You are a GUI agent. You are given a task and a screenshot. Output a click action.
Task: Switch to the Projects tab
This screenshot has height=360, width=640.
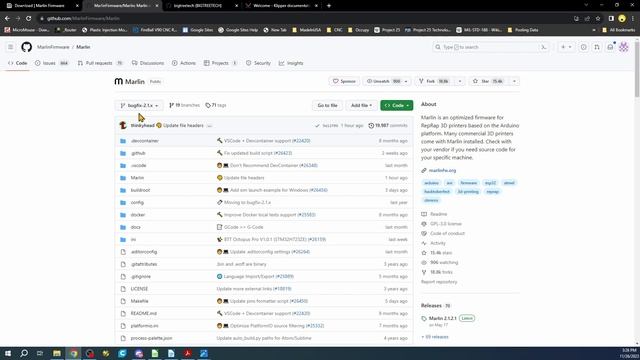coord(220,63)
